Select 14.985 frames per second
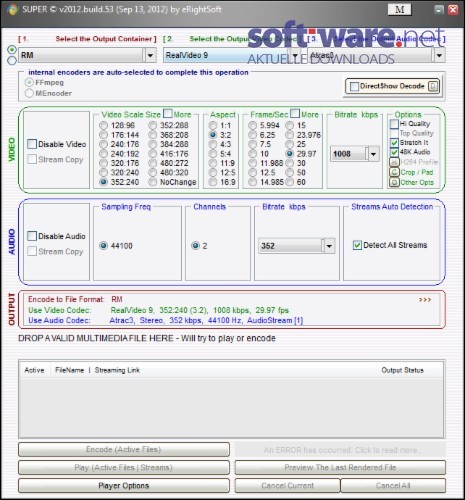 point(253,182)
